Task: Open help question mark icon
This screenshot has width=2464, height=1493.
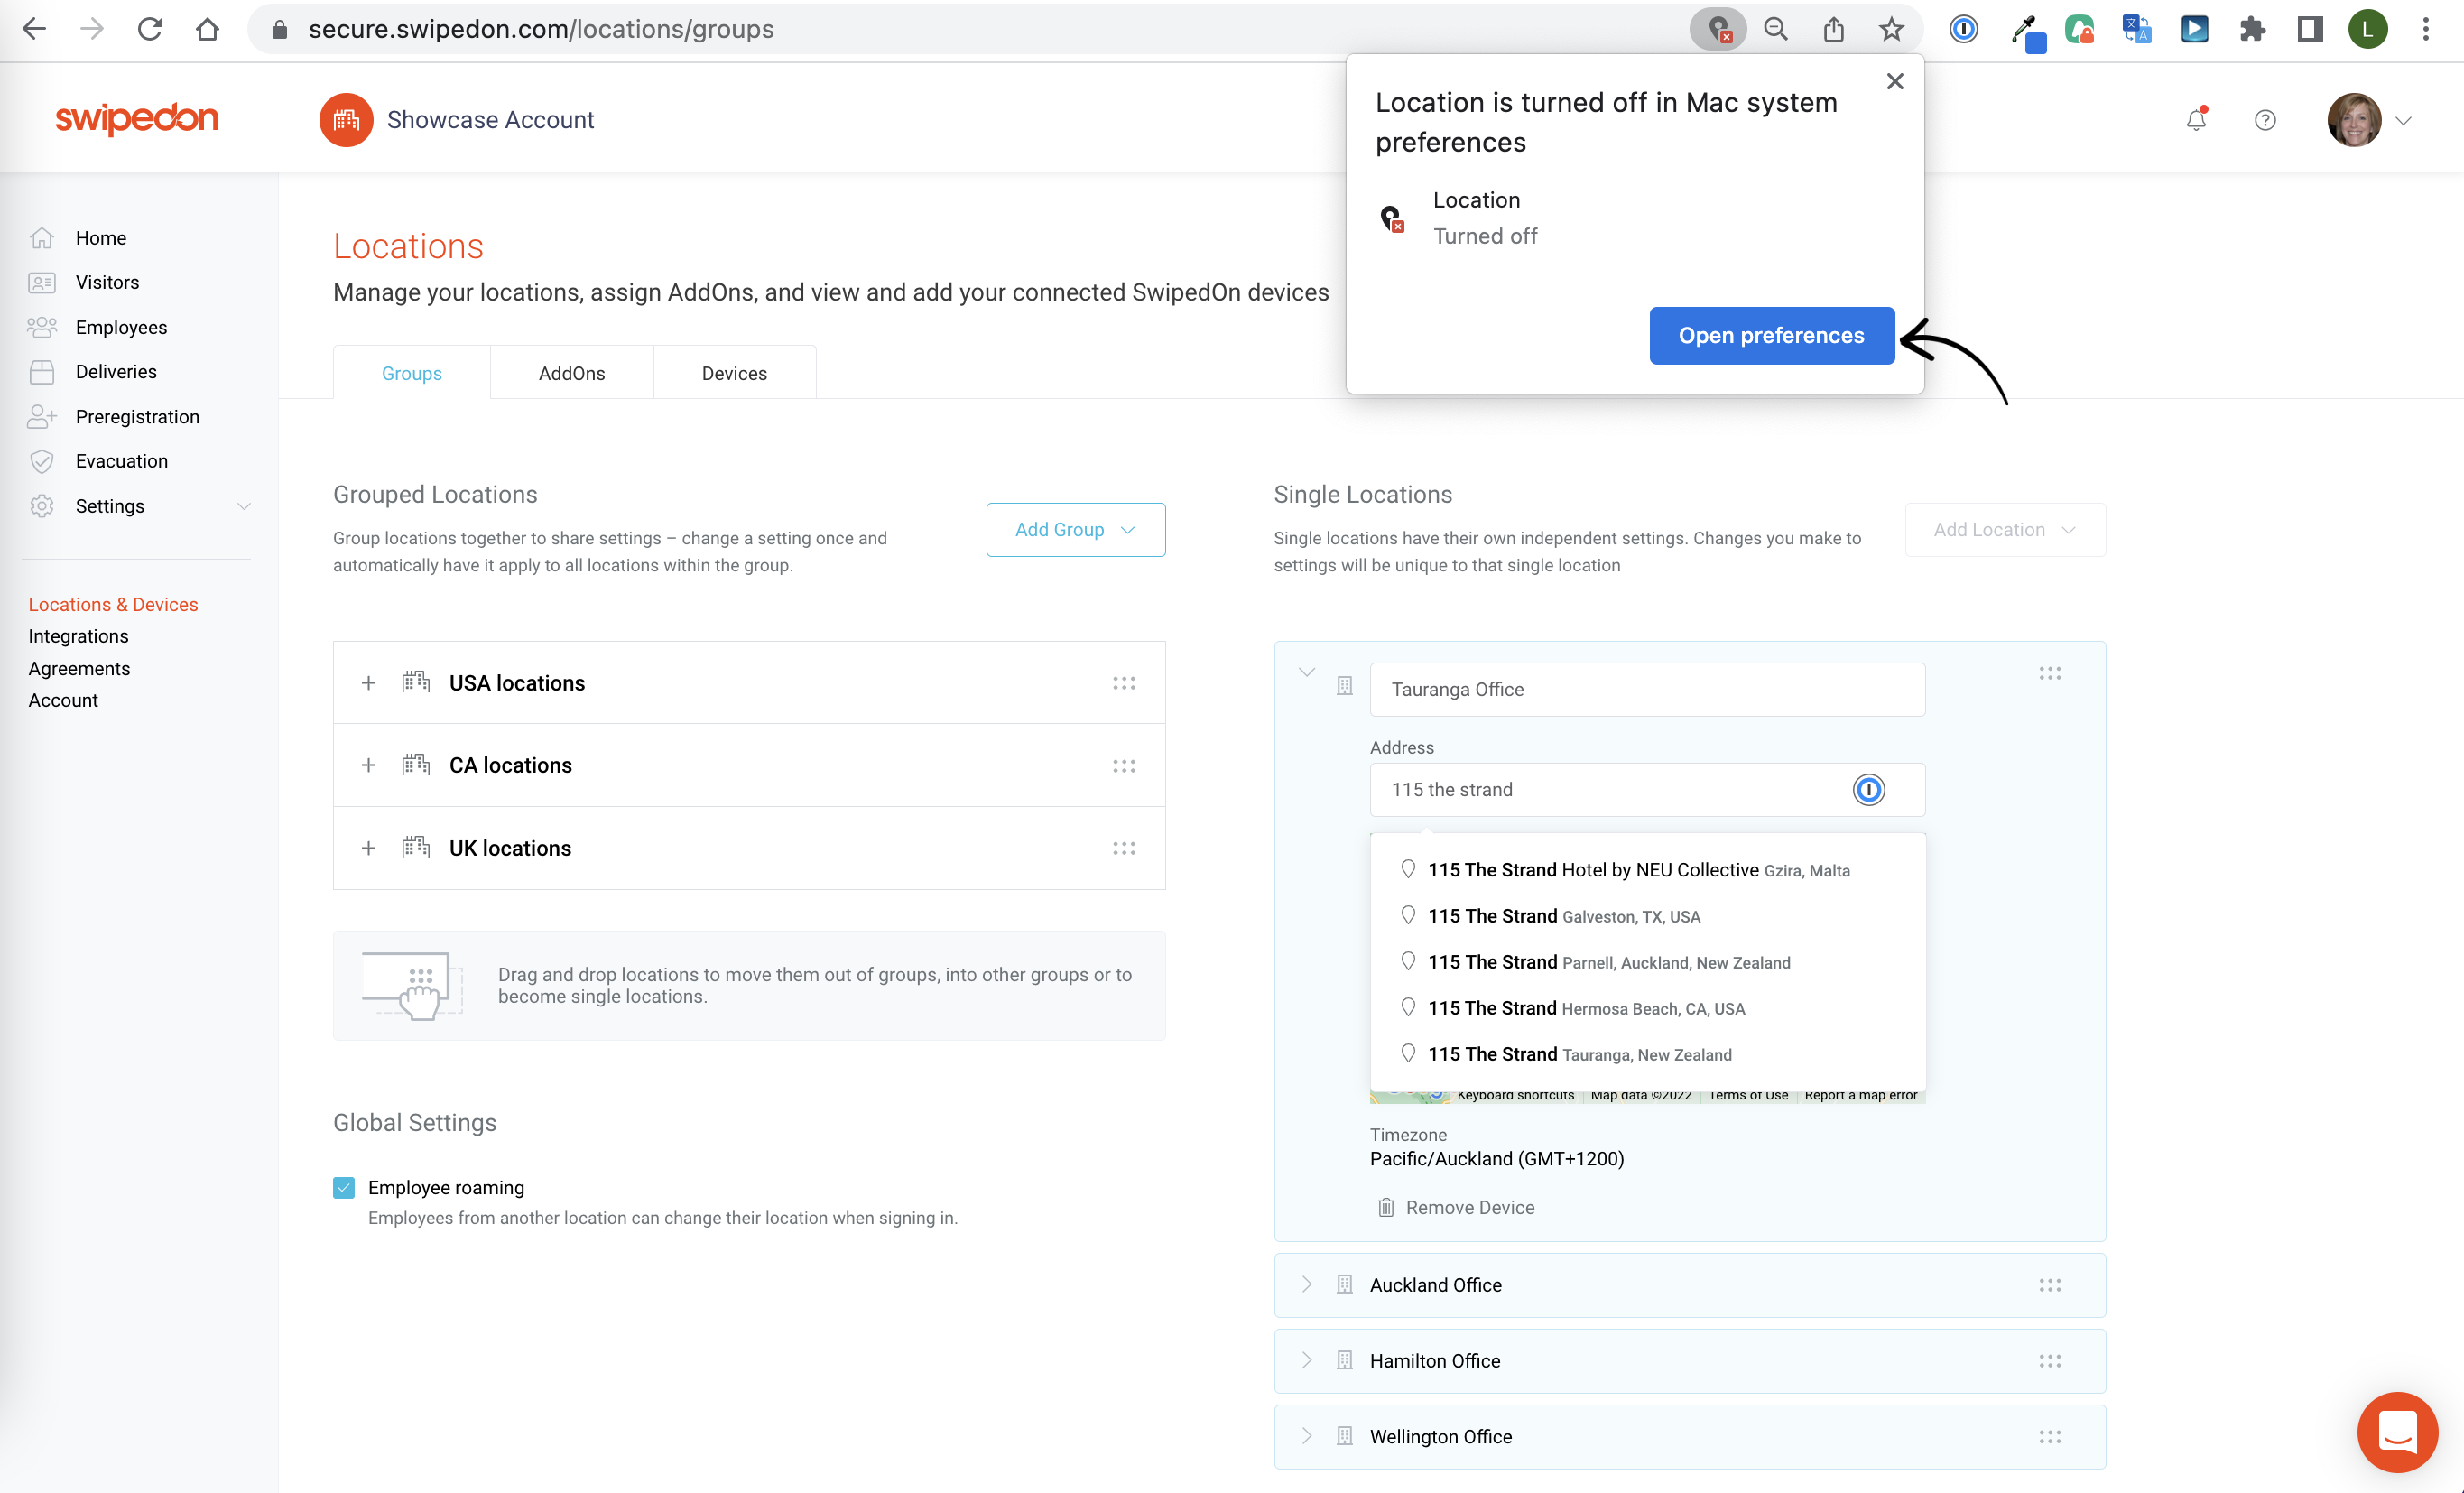Action: (2265, 120)
